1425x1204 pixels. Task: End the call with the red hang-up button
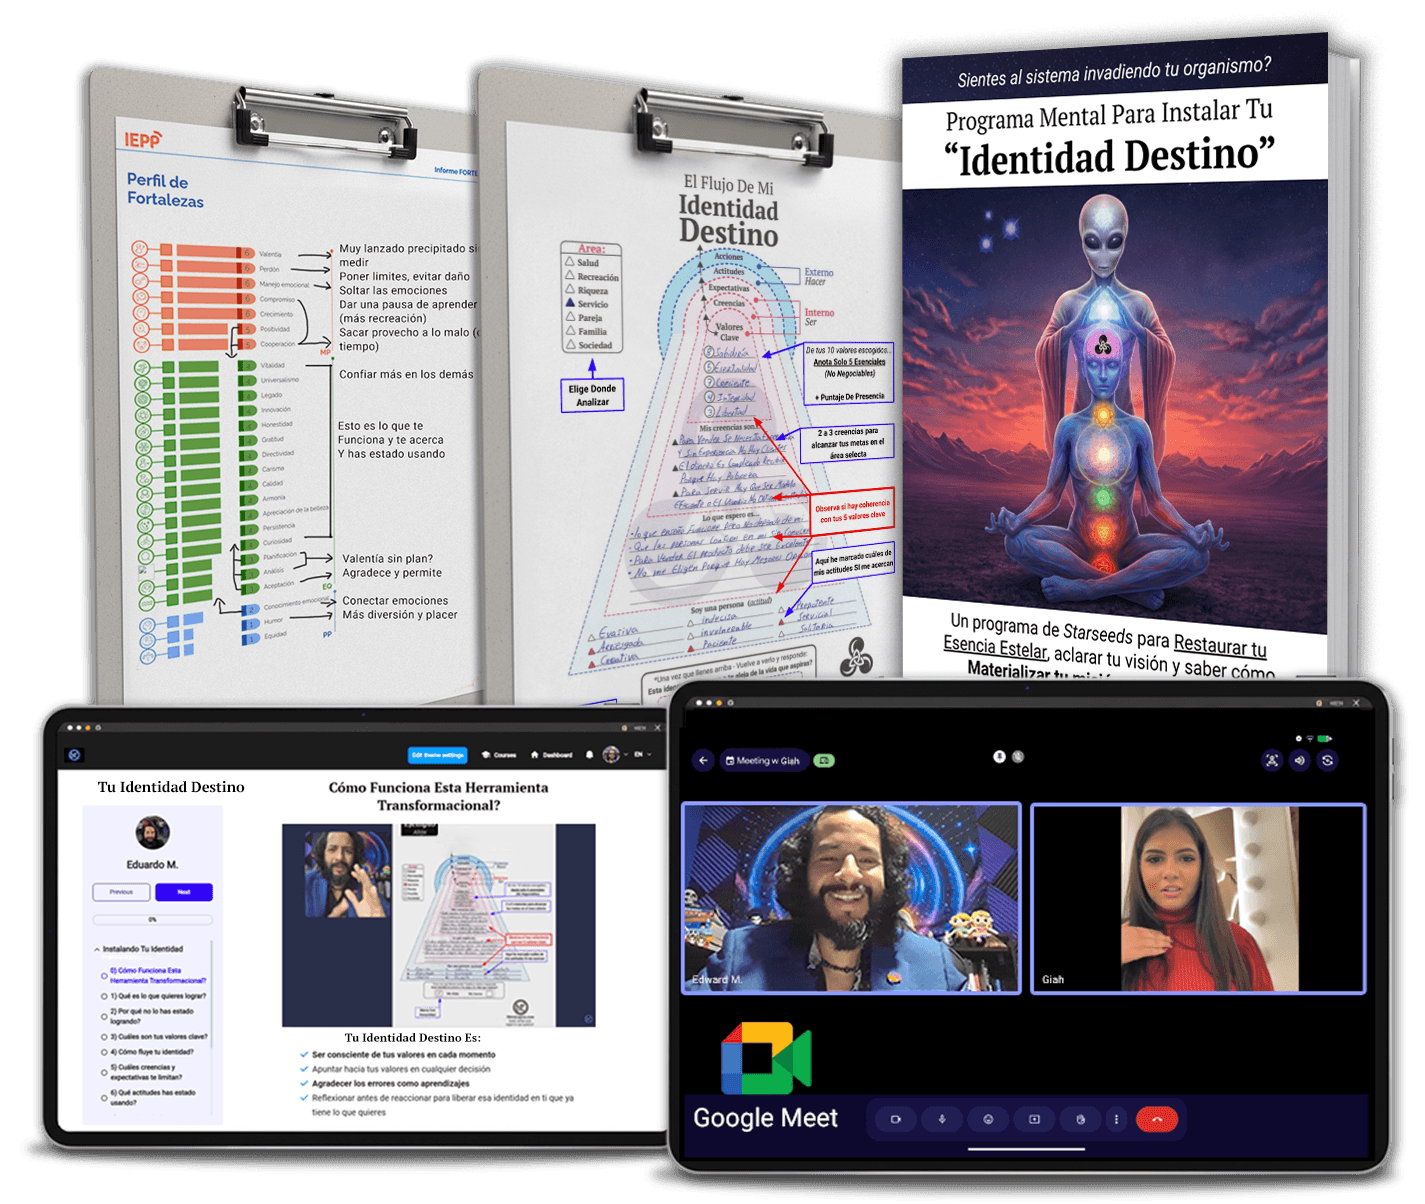[x=1157, y=1120]
